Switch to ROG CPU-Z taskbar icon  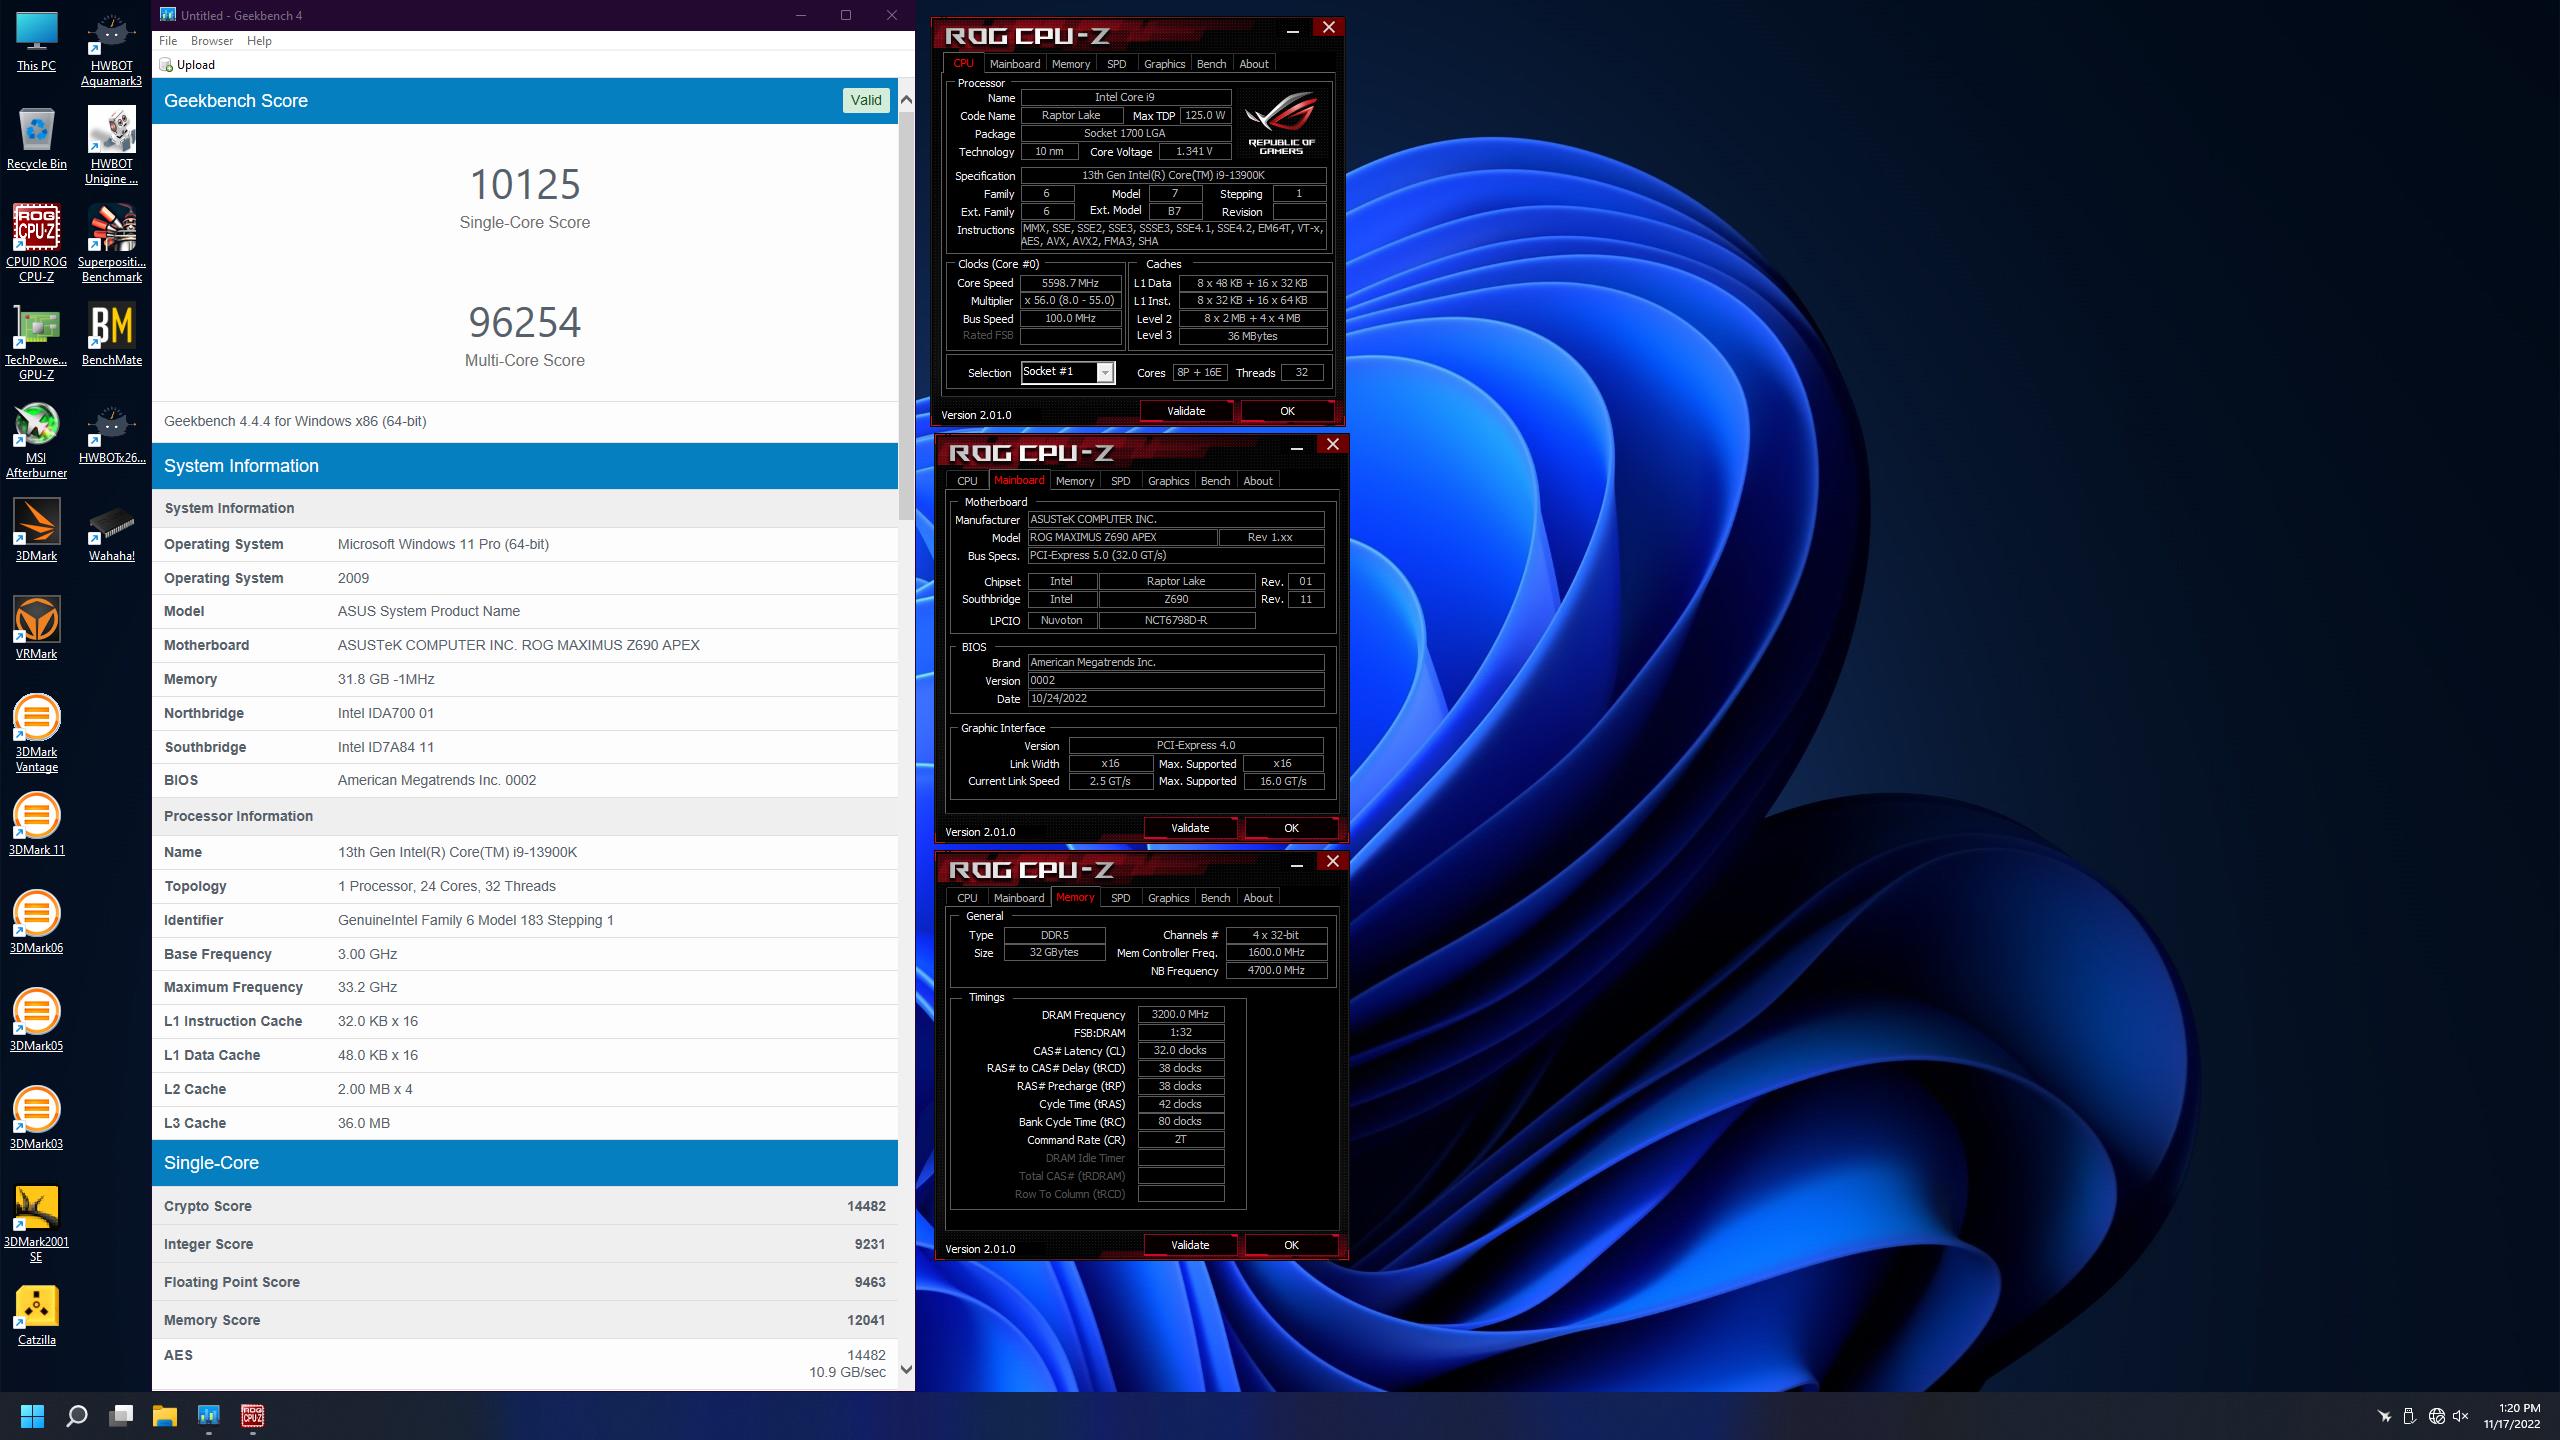(x=253, y=1416)
